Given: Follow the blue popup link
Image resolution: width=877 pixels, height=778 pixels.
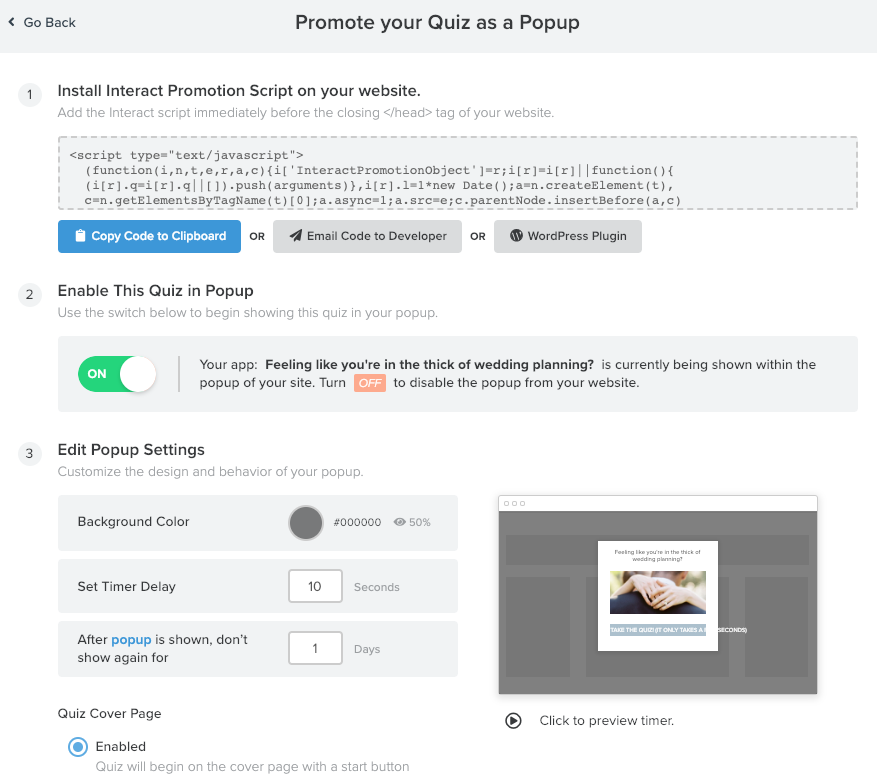Looking at the screenshot, I should [131, 639].
